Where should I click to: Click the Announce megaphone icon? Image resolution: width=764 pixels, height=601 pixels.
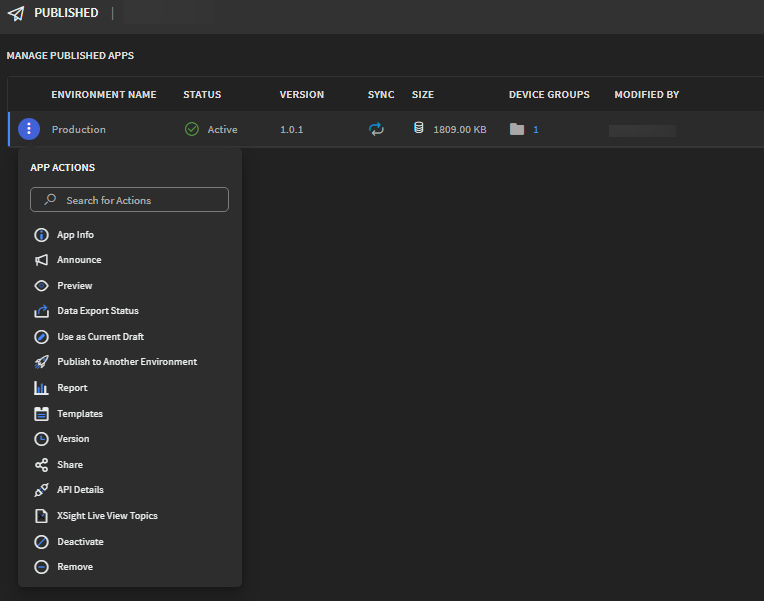pos(41,260)
